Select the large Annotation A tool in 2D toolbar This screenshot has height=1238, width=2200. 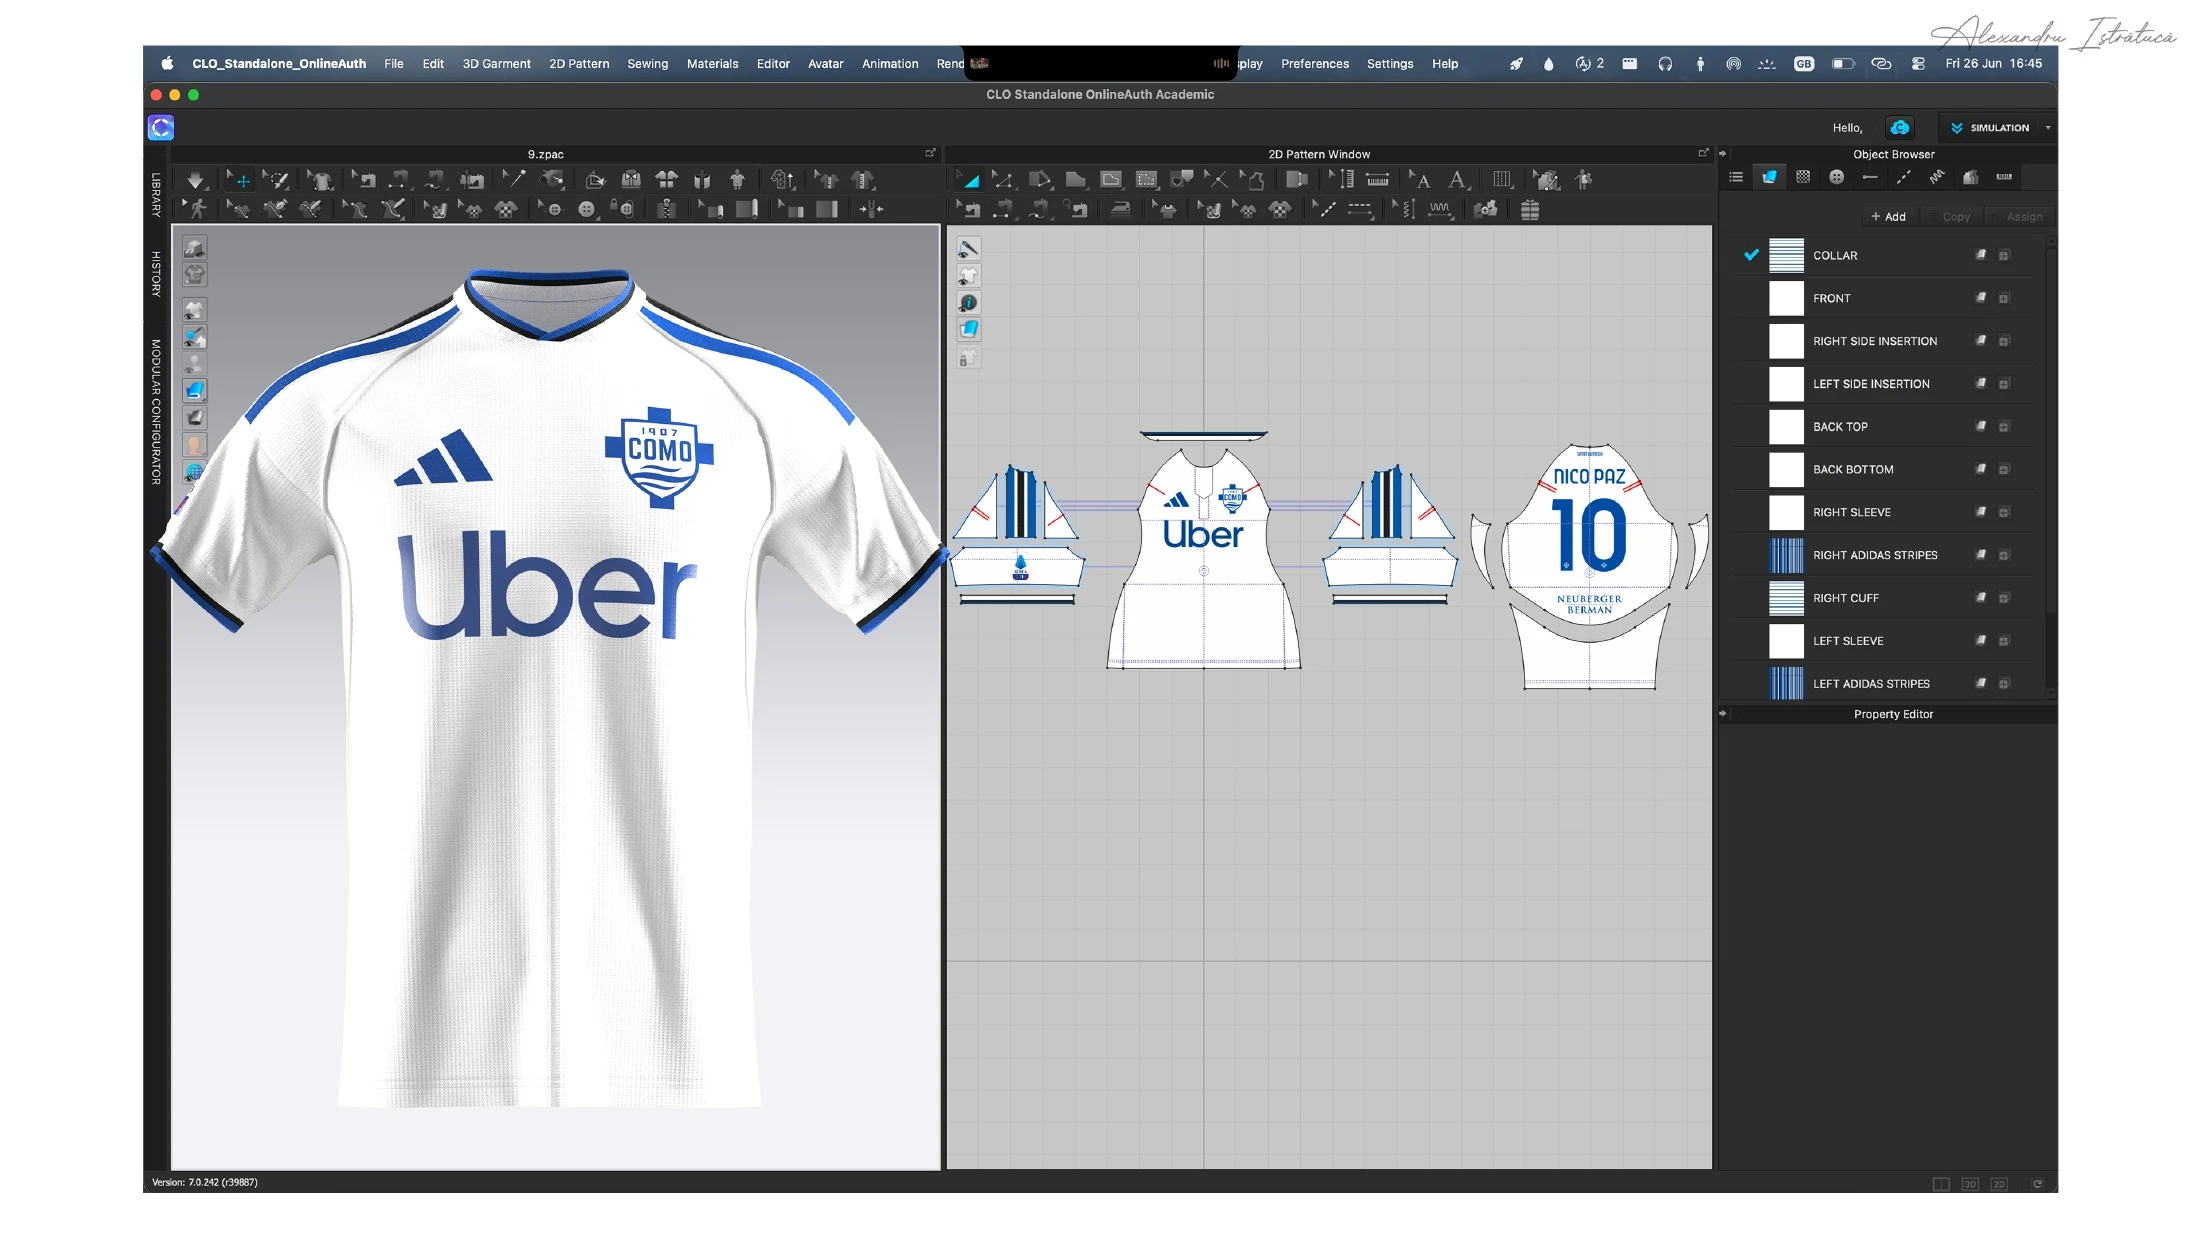[x=1458, y=180]
